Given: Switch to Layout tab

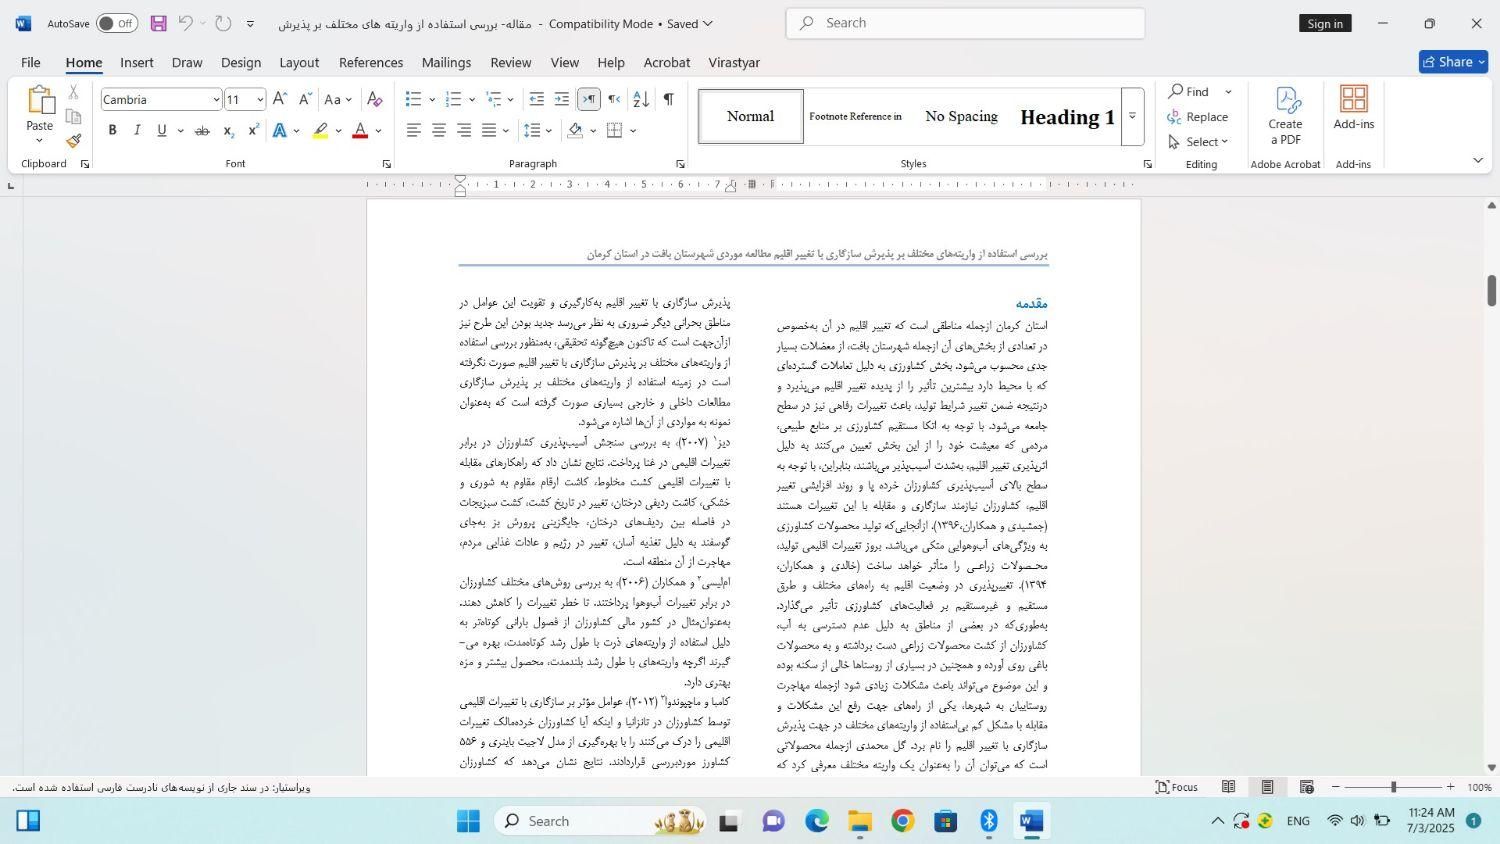Looking at the screenshot, I should pyautogui.click(x=299, y=62).
